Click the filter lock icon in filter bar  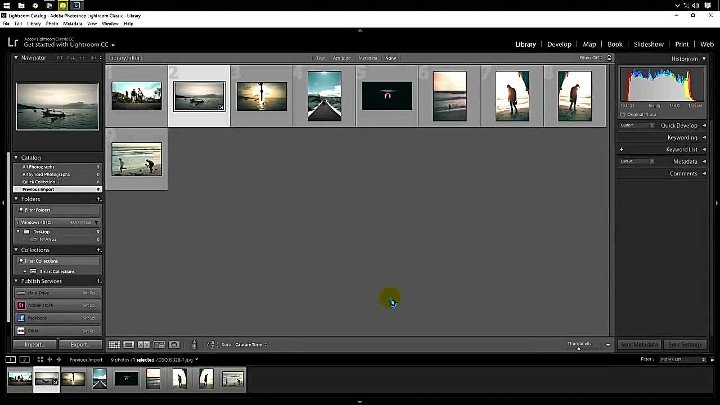click(x=609, y=58)
